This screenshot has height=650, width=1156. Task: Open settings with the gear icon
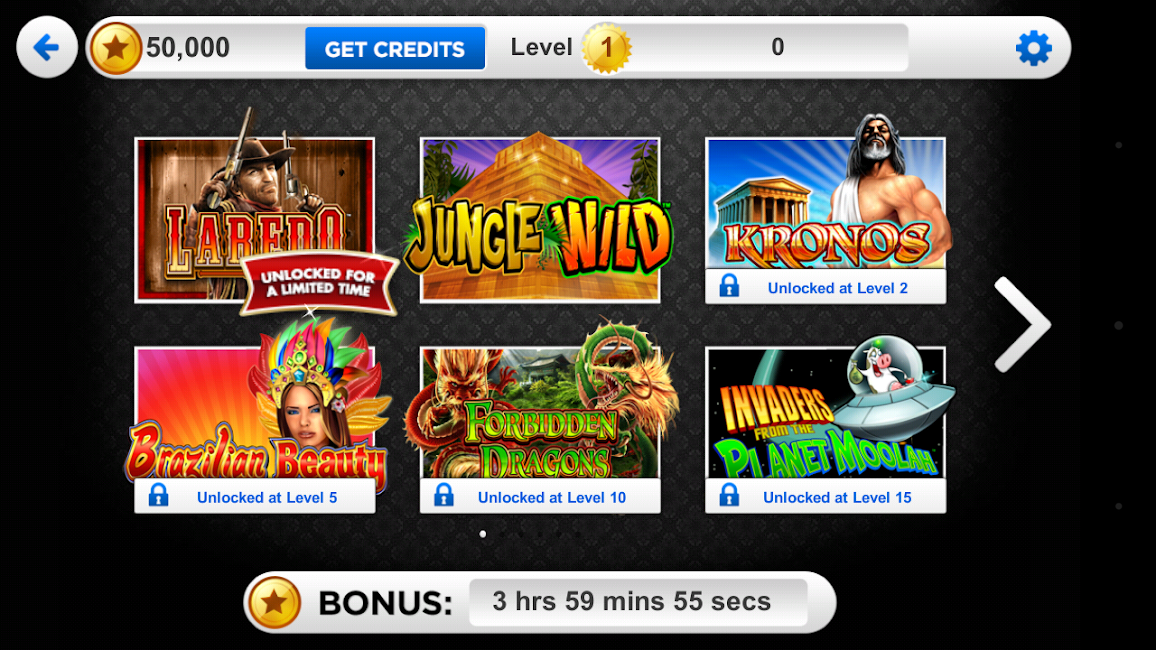click(1033, 48)
